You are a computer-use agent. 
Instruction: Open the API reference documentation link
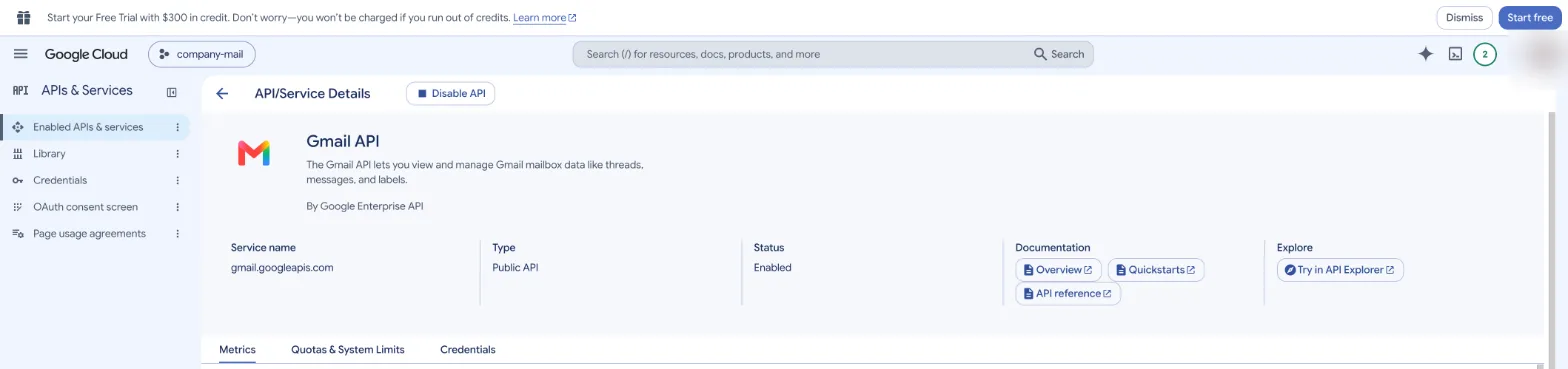[x=1068, y=294]
